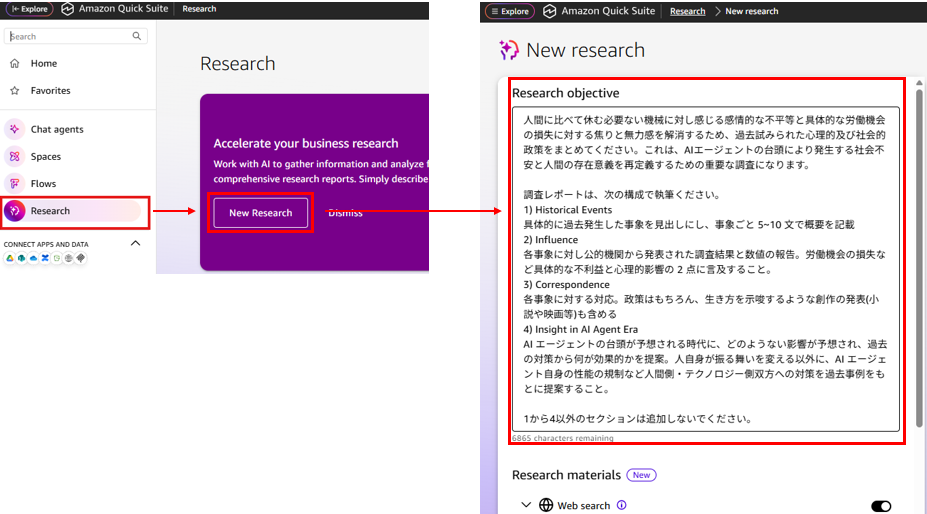The height and width of the screenshot is (514, 927).
Task: Collapse the Web search section chevron
Action: [x=526, y=505]
